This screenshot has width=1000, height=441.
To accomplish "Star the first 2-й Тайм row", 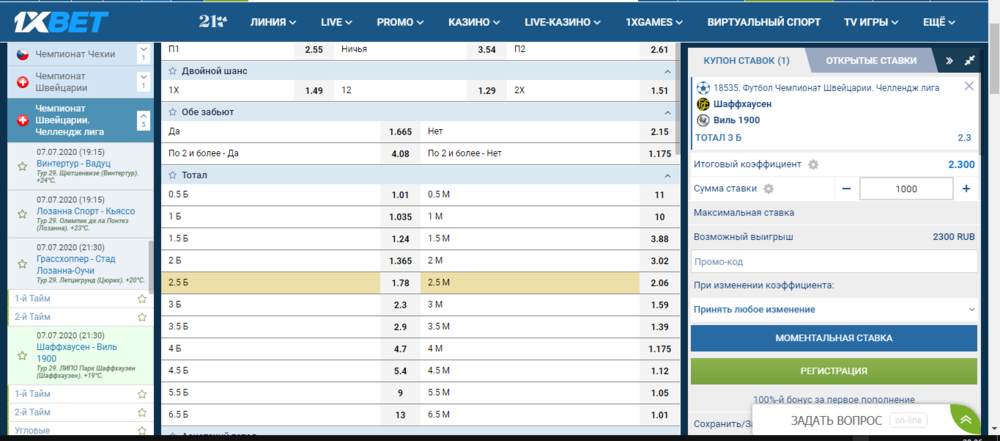I will [142, 317].
